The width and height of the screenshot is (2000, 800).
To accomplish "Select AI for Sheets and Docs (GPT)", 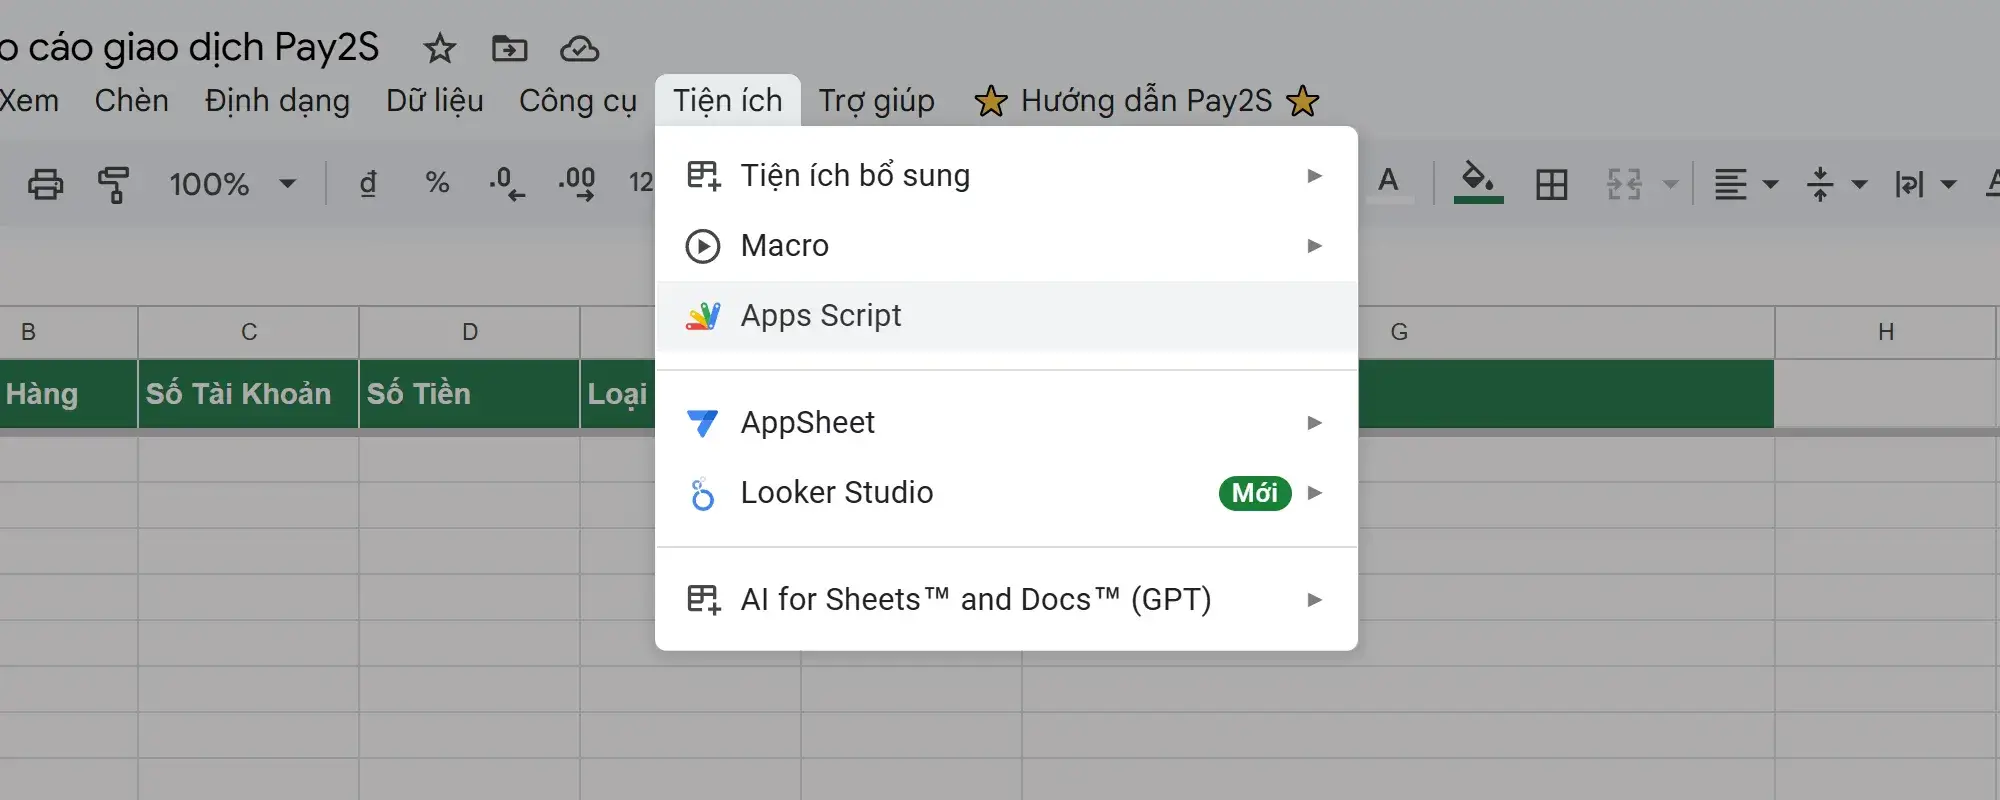I will coord(1006,600).
